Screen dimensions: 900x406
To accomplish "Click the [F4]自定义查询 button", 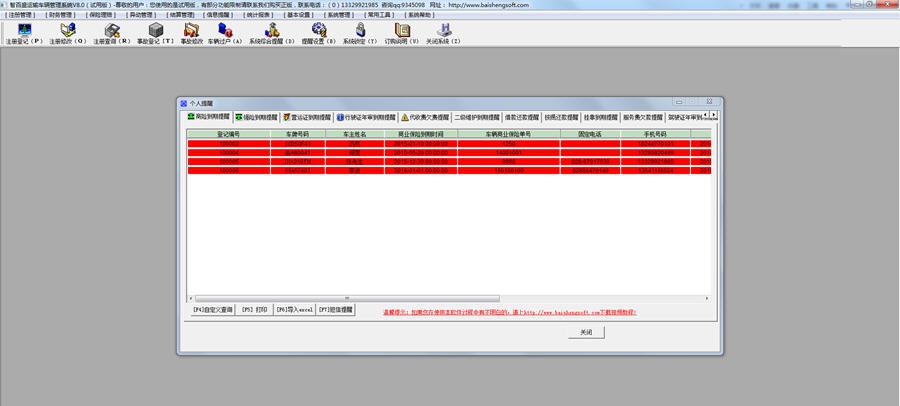I will 212,310.
